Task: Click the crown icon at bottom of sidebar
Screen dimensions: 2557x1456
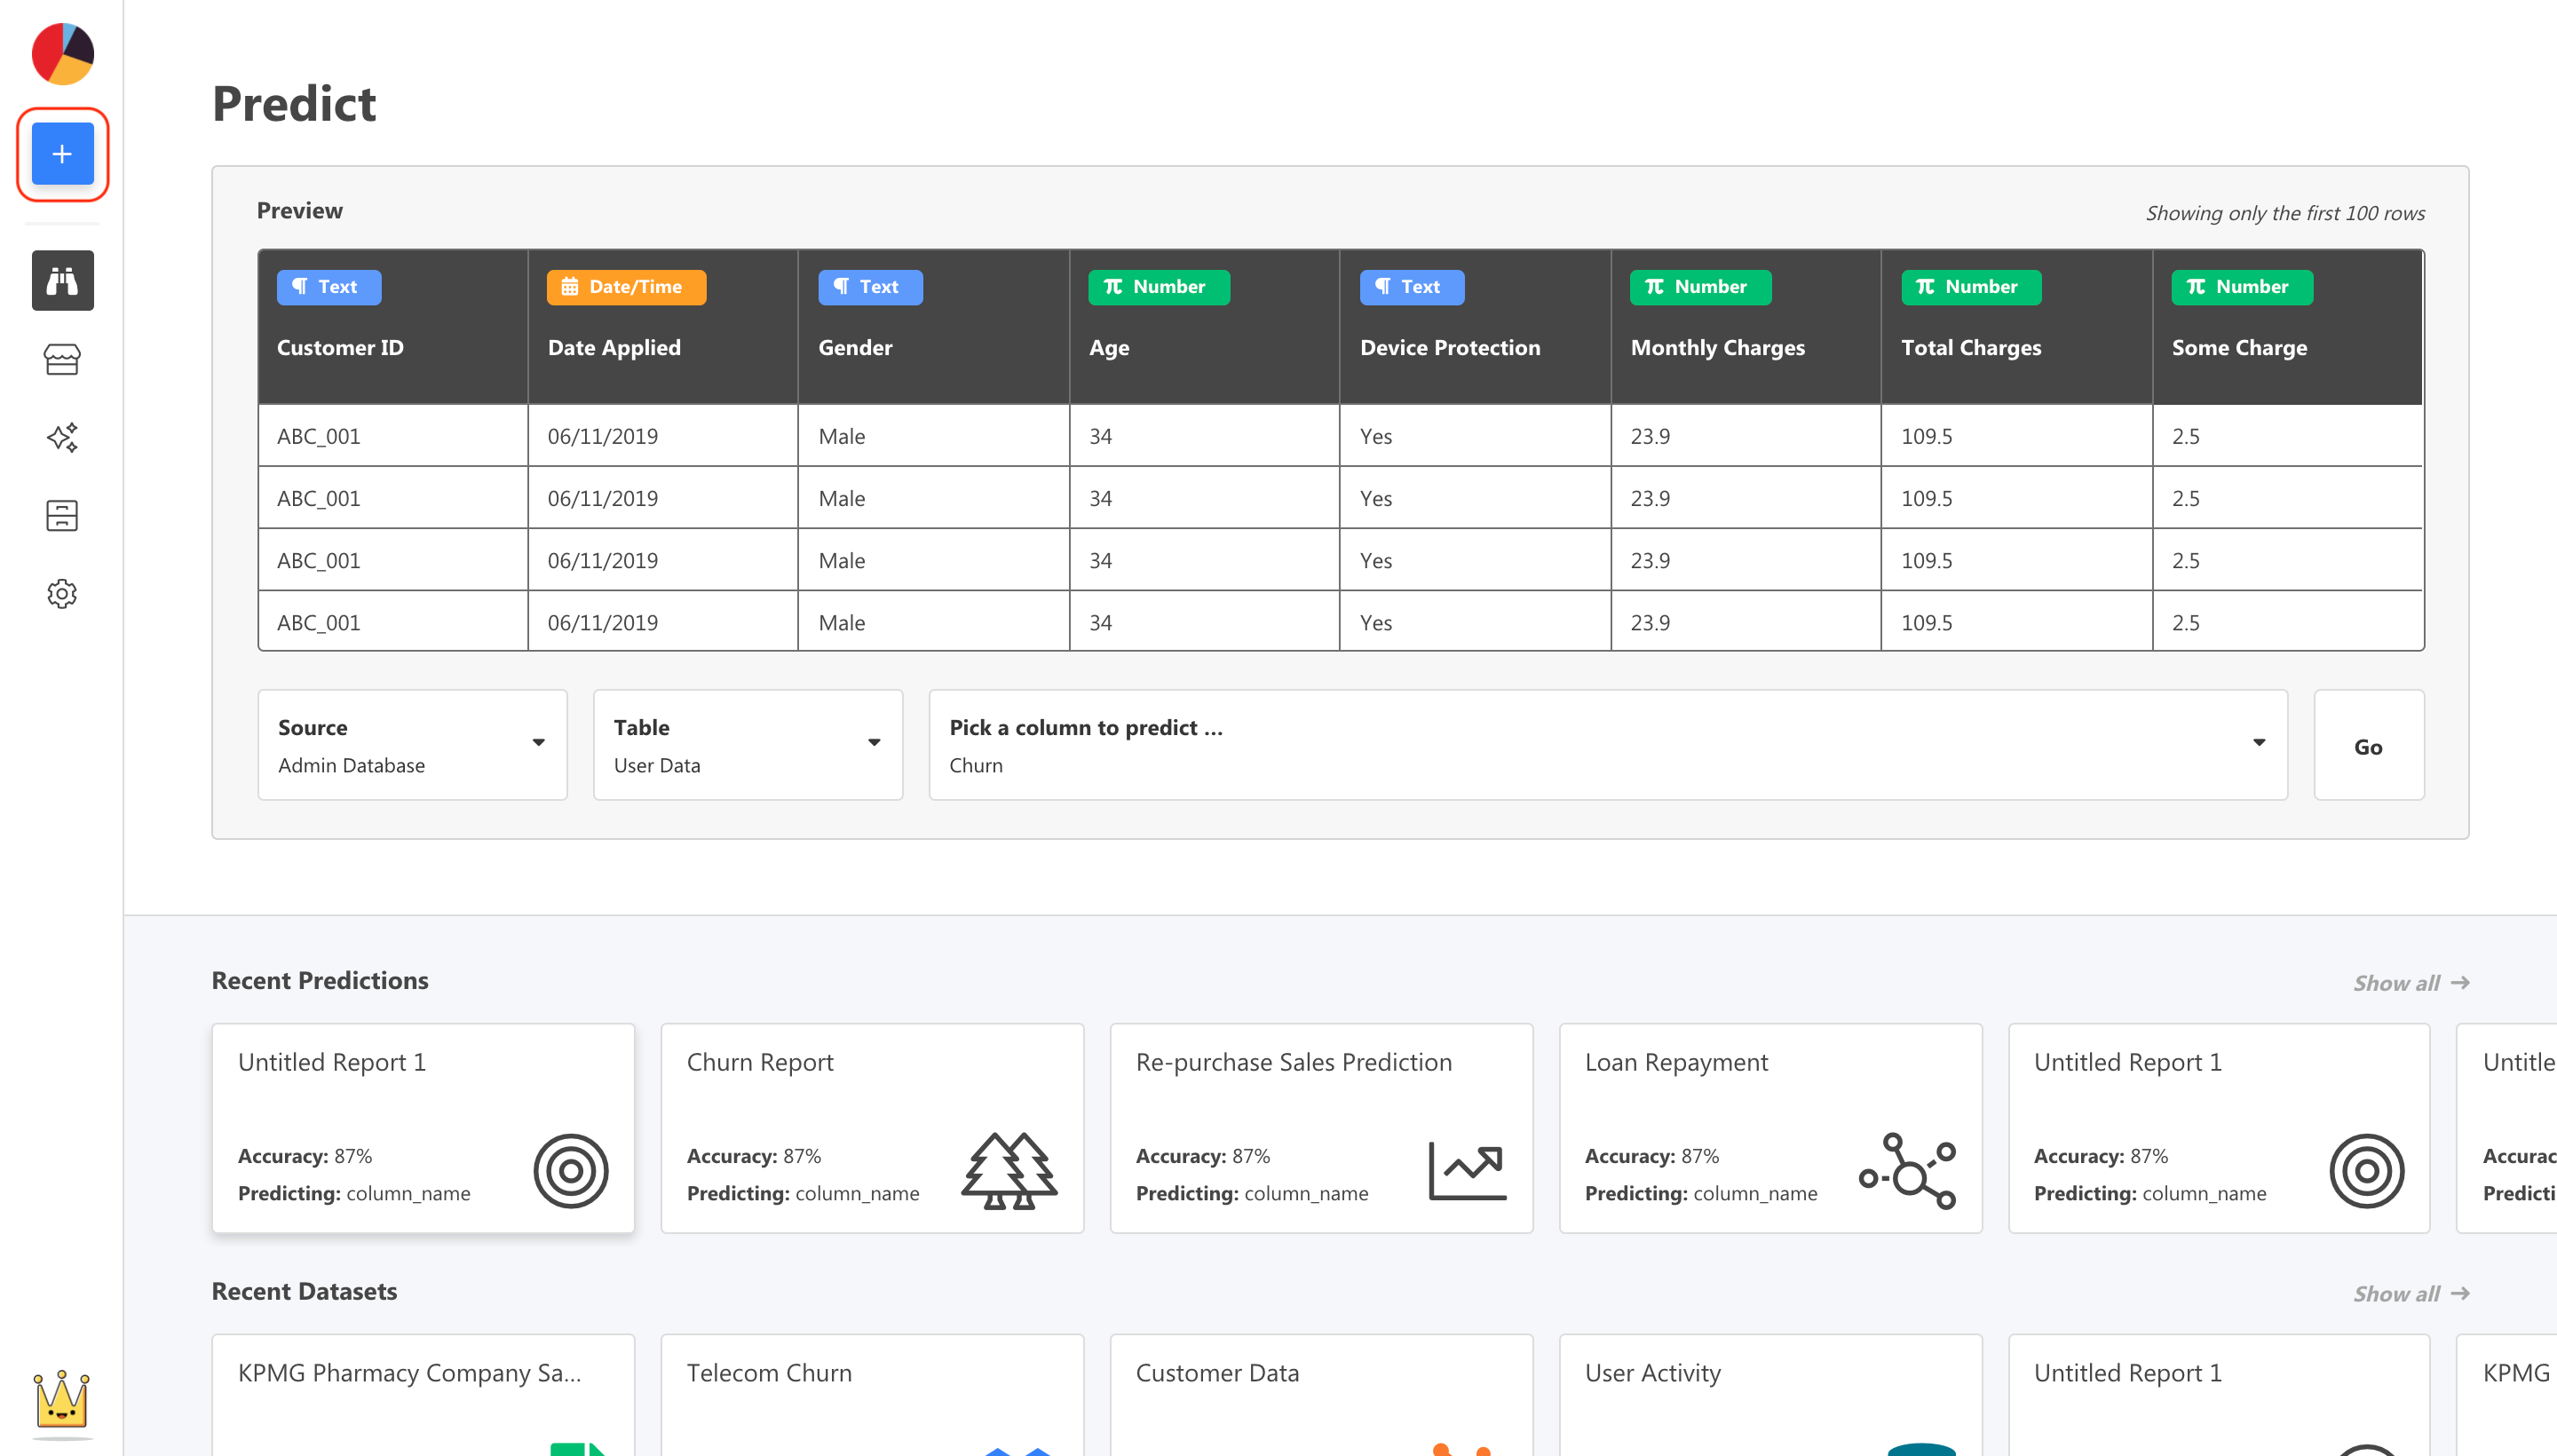Action: click(x=62, y=1398)
